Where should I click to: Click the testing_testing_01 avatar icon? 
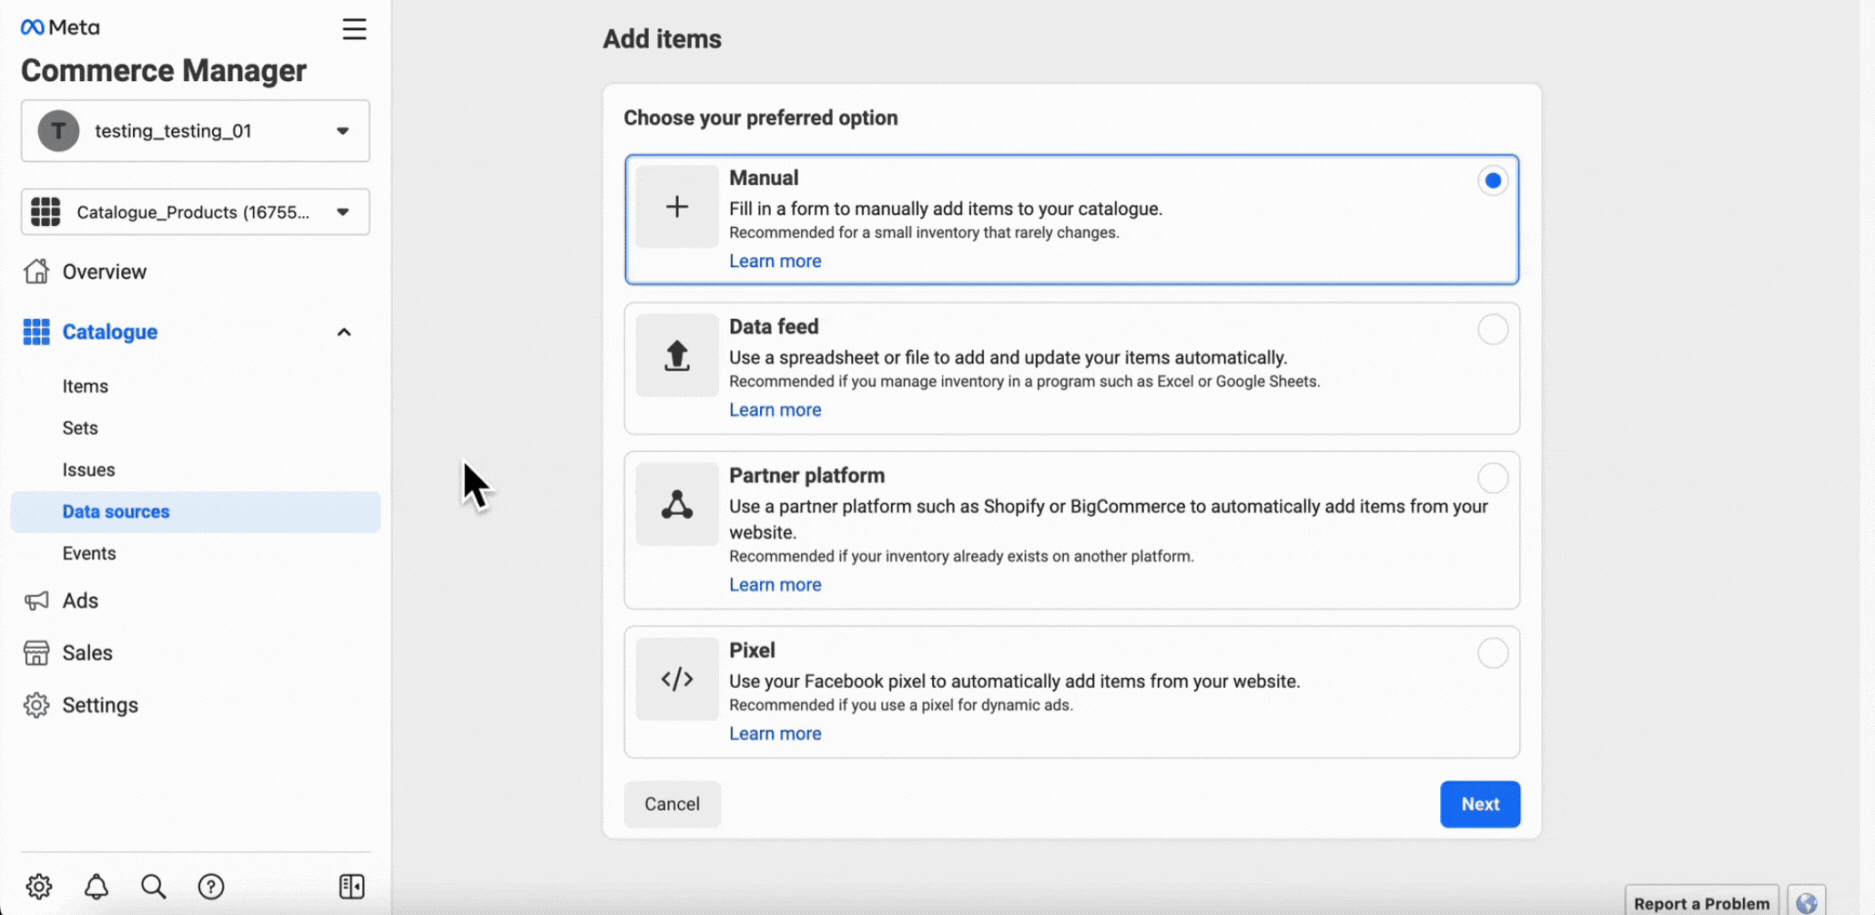[x=59, y=131]
